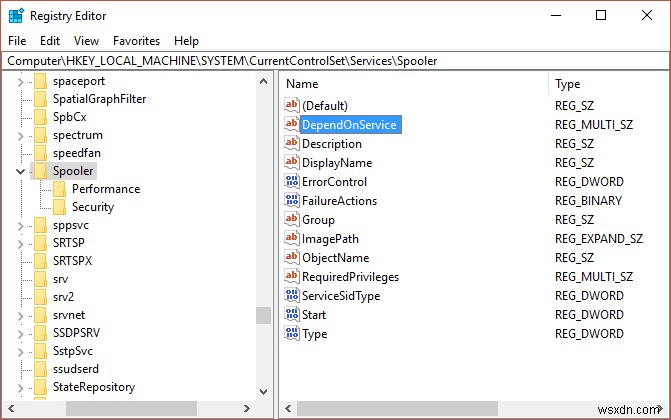Expand the SRTSP key

(21, 244)
